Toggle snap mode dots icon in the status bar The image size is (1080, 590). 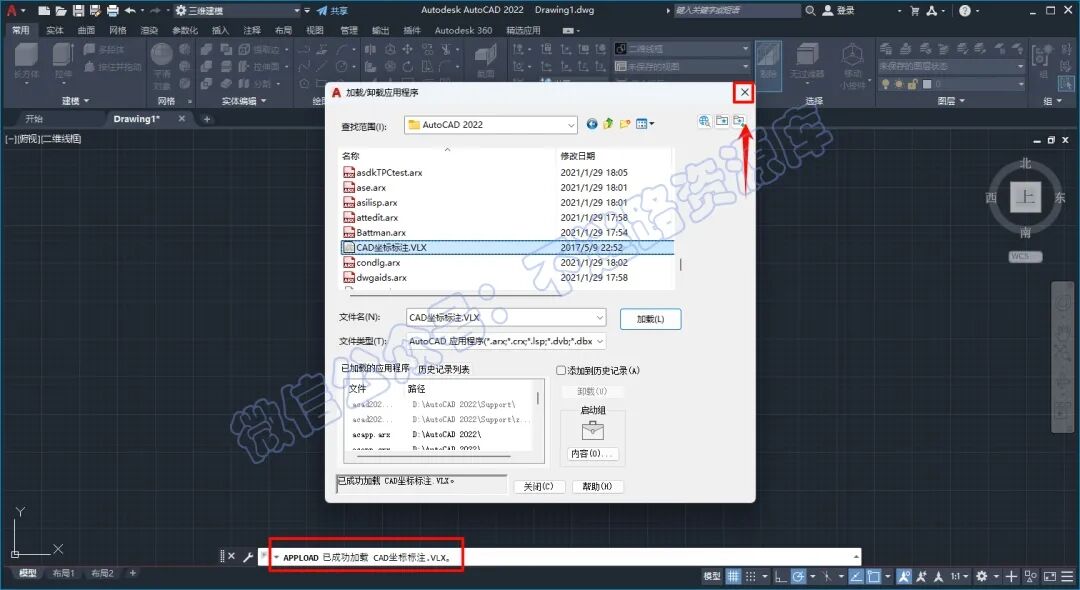751,576
